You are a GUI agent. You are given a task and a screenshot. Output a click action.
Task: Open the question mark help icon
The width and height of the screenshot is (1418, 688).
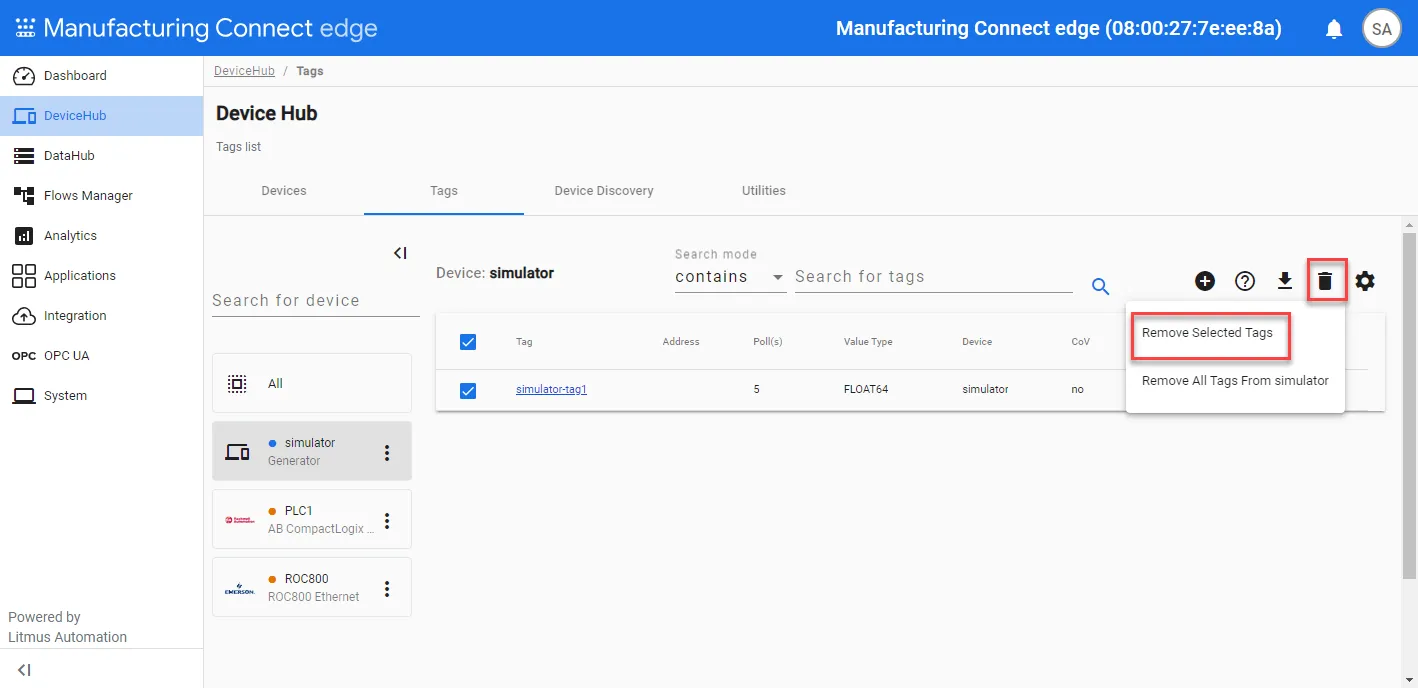click(x=1245, y=282)
